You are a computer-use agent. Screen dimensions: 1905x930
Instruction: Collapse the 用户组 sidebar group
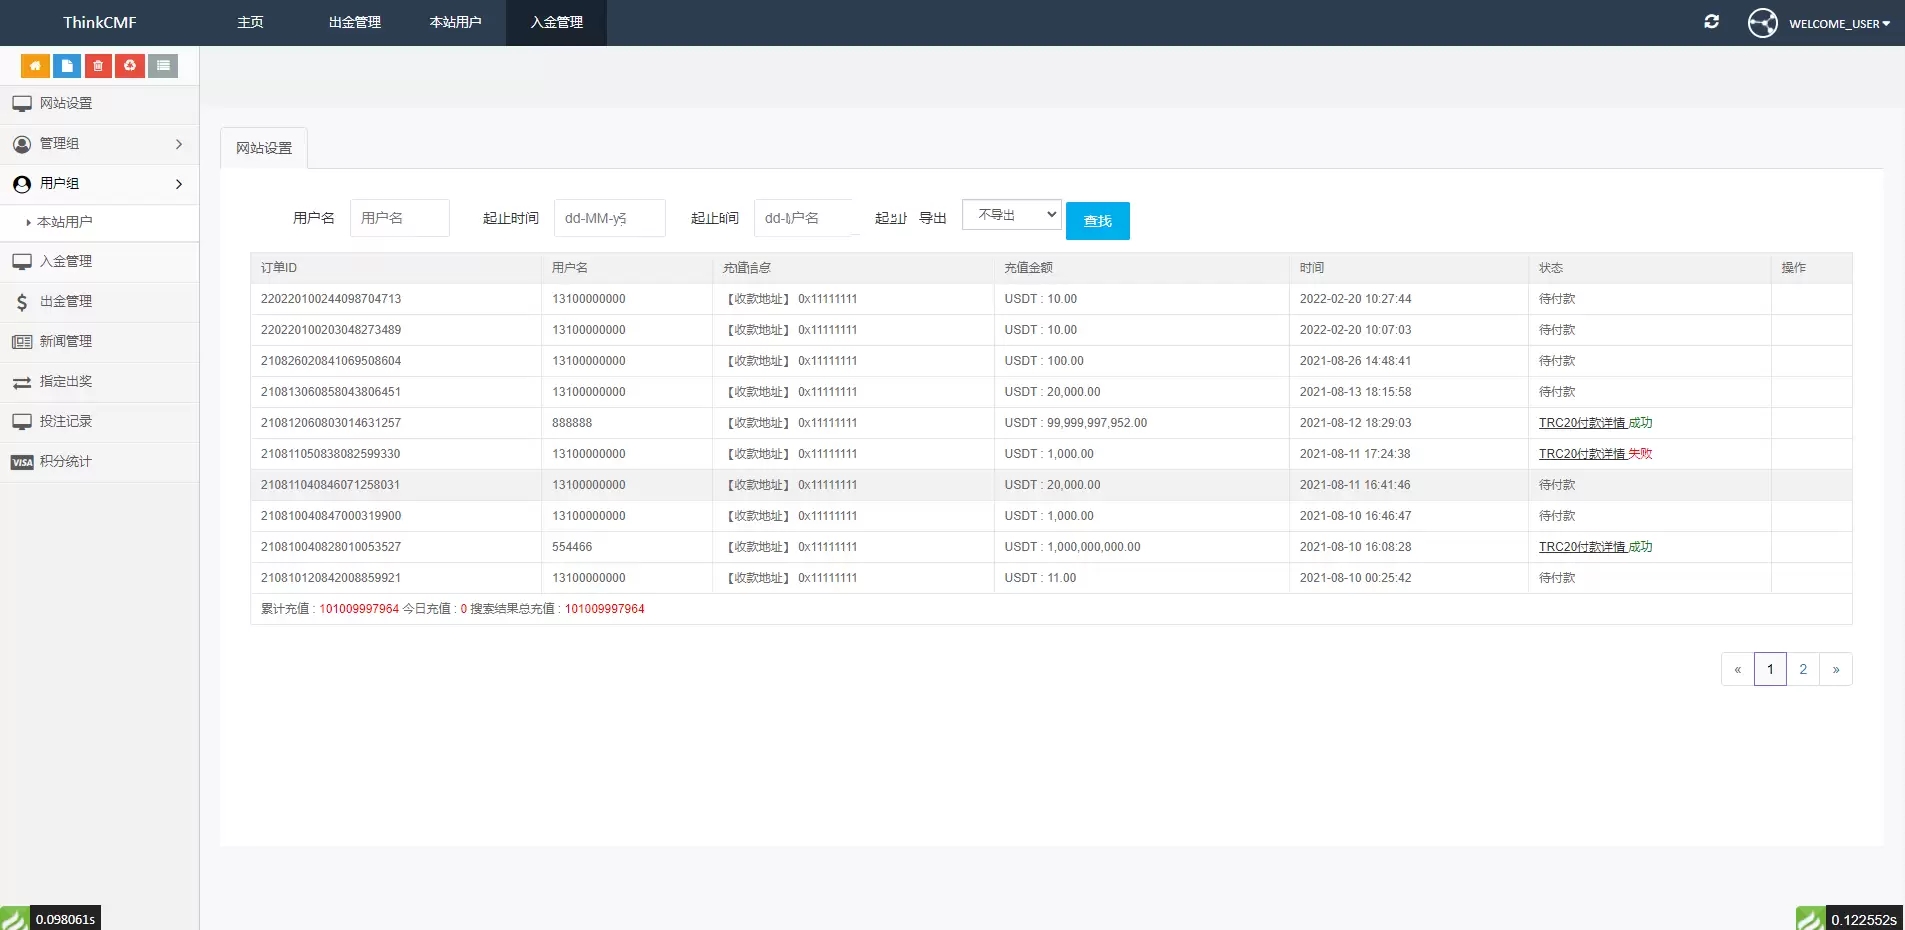click(x=99, y=184)
